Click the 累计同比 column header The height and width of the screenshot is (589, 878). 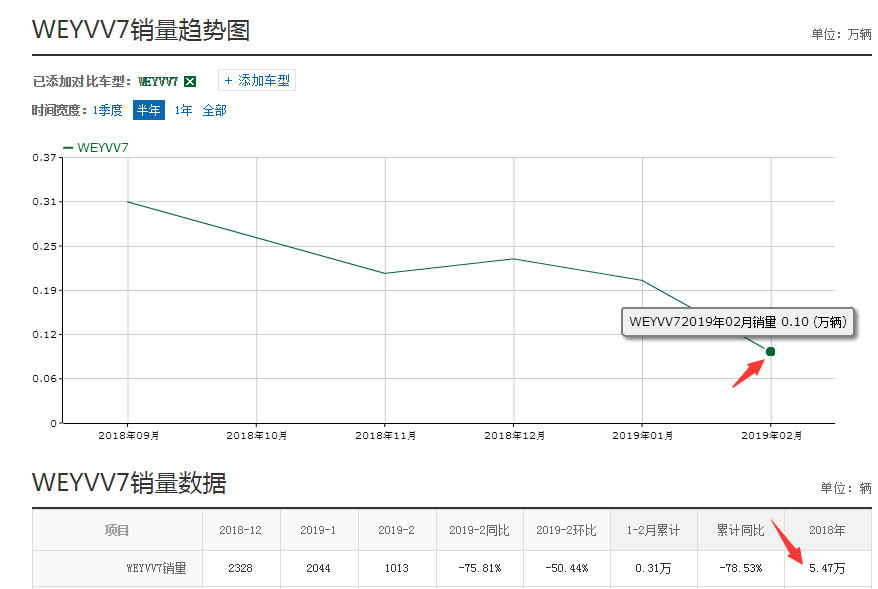[x=740, y=530]
